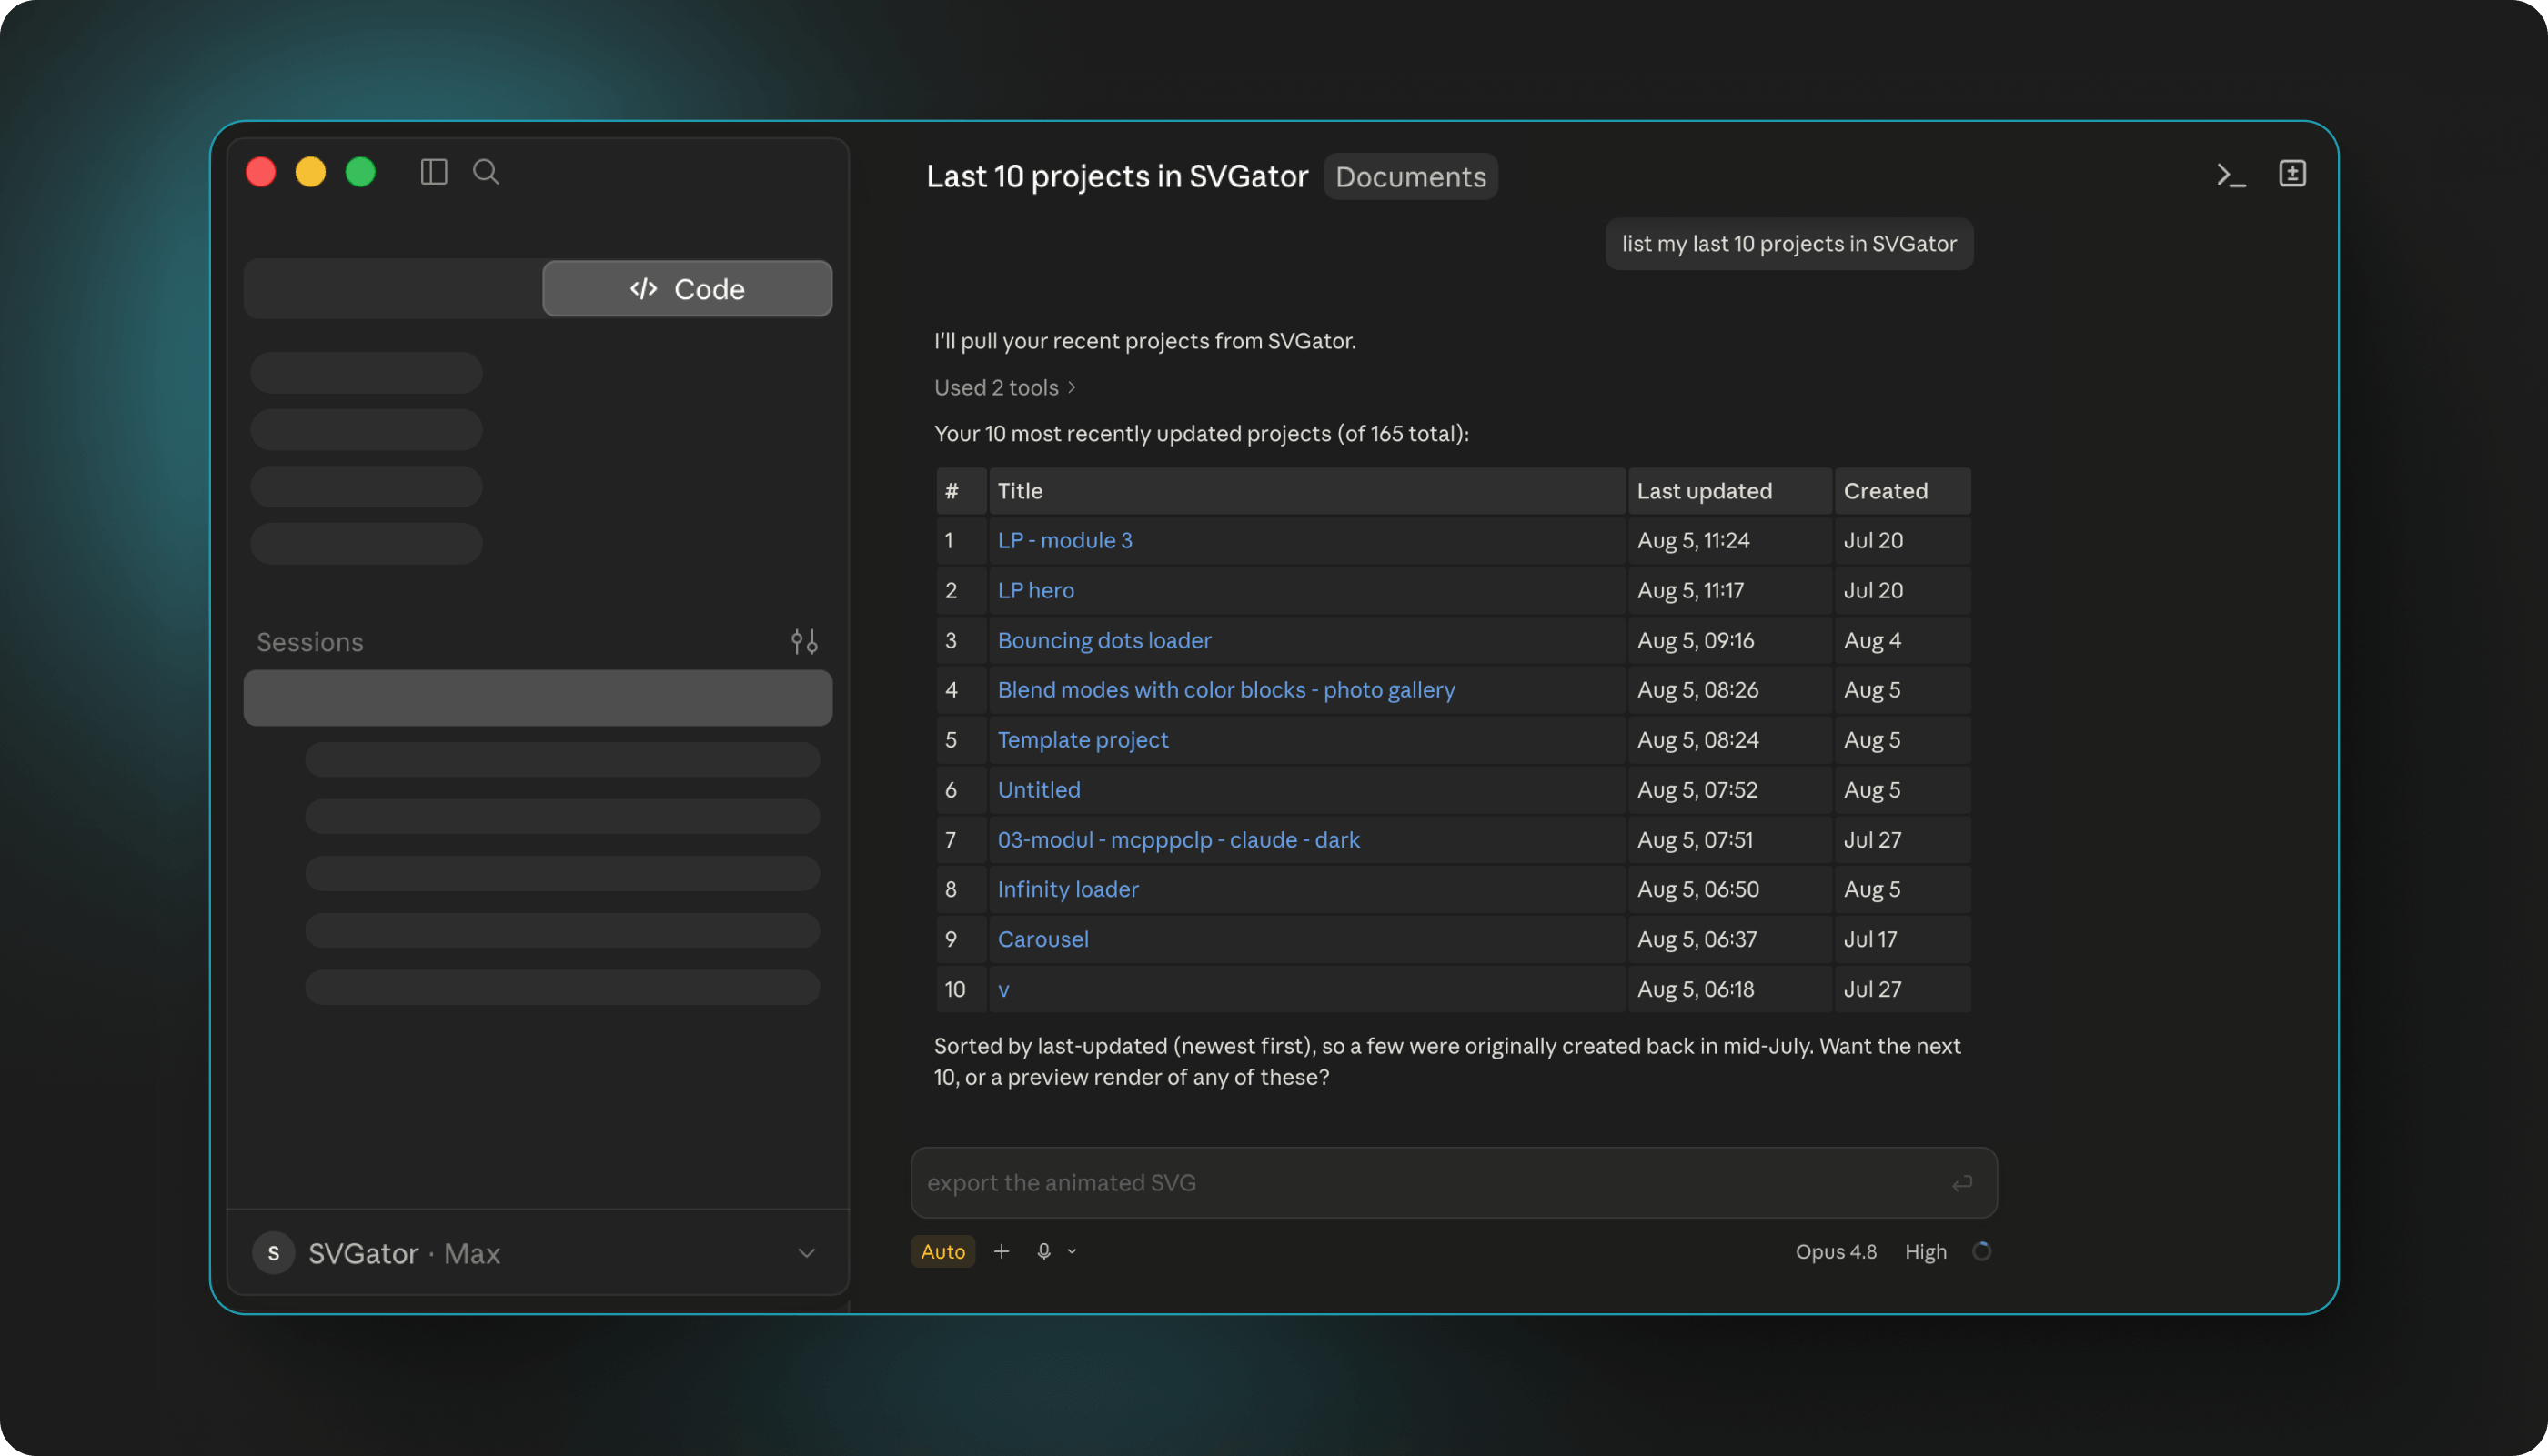This screenshot has height=1456, width=2548.
Task: Open Blend modes with color blocks project
Action: [1226, 690]
